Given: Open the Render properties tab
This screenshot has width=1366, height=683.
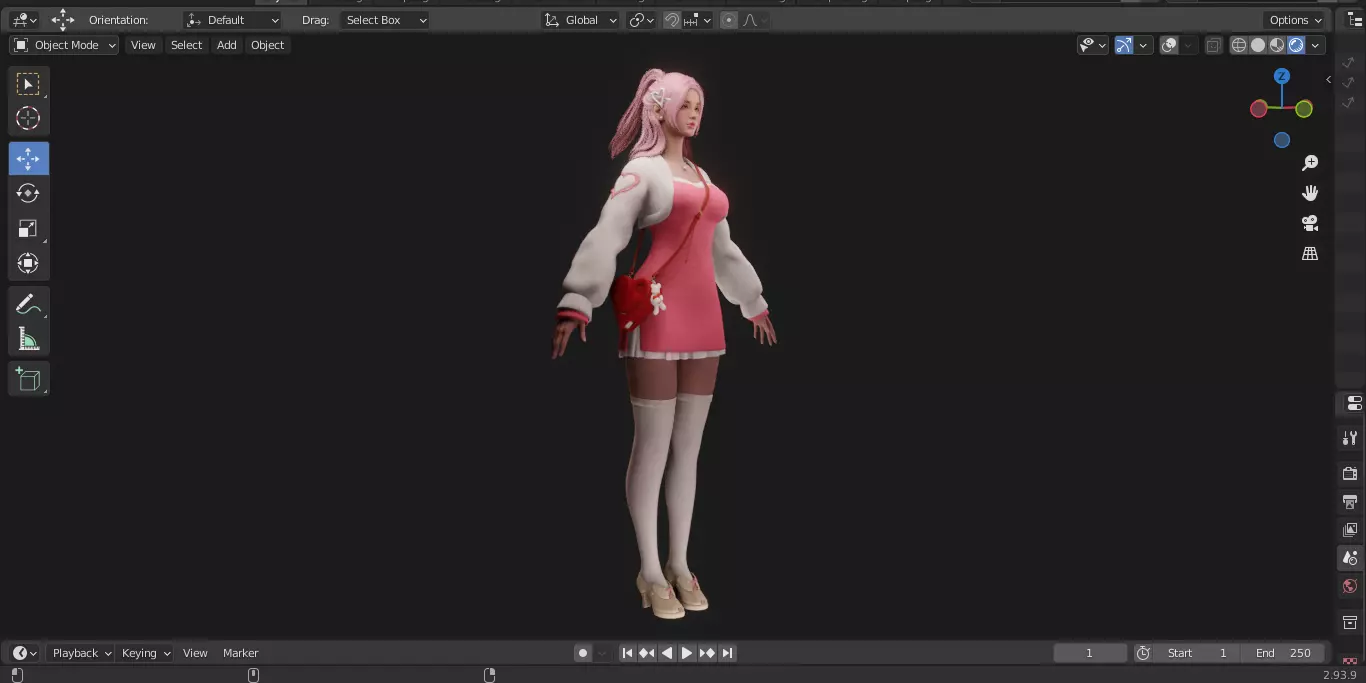Looking at the screenshot, I should [x=1350, y=473].
